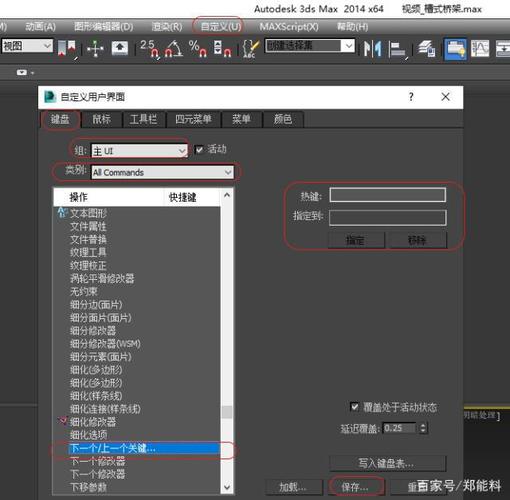Screen dimensions: 510x500
Task: Open the 帮助(H) menu
Action: [353, 27]
